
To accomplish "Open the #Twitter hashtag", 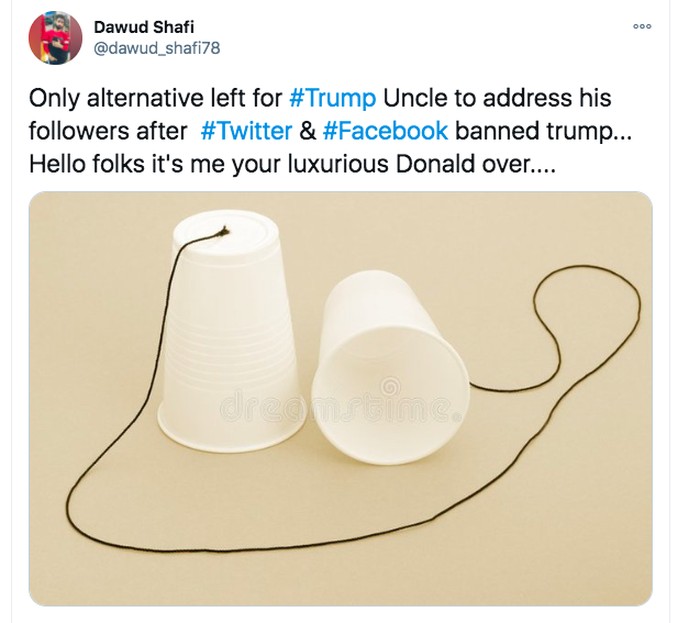I will pos(246,131).
